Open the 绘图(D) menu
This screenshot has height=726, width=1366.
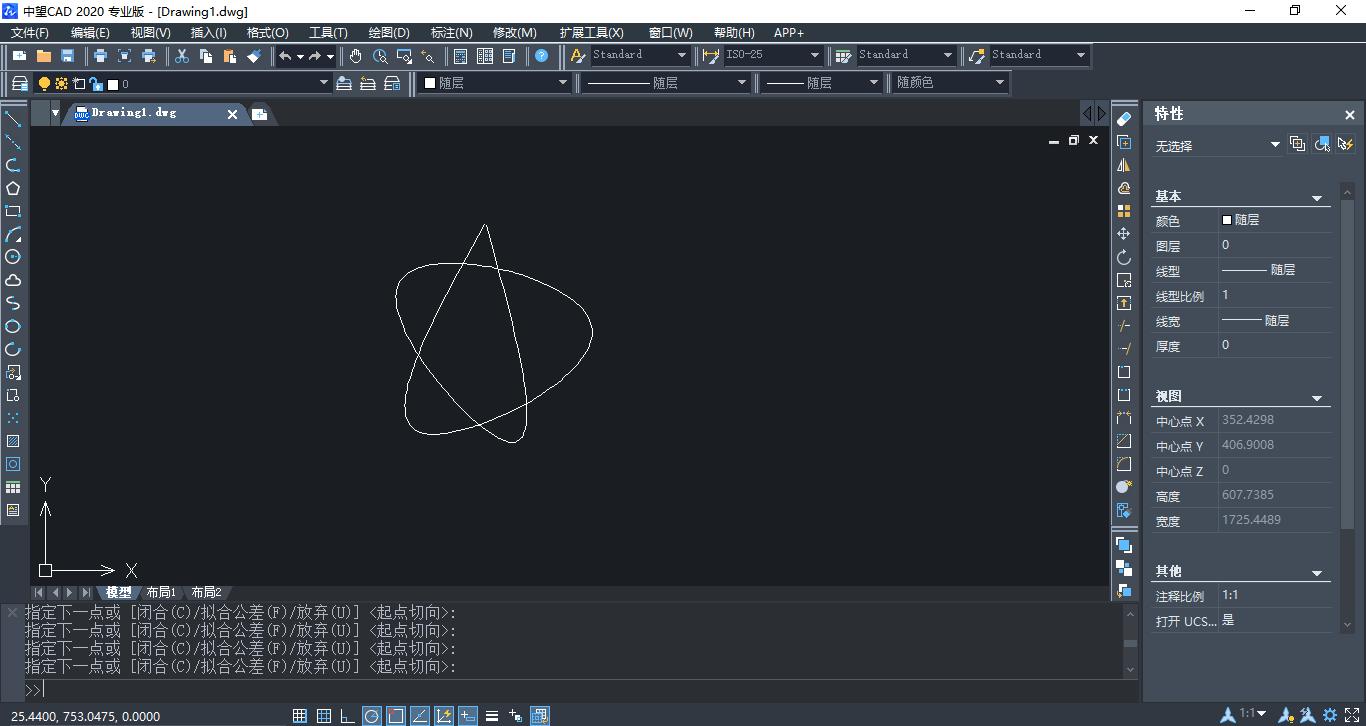point(389,33)
